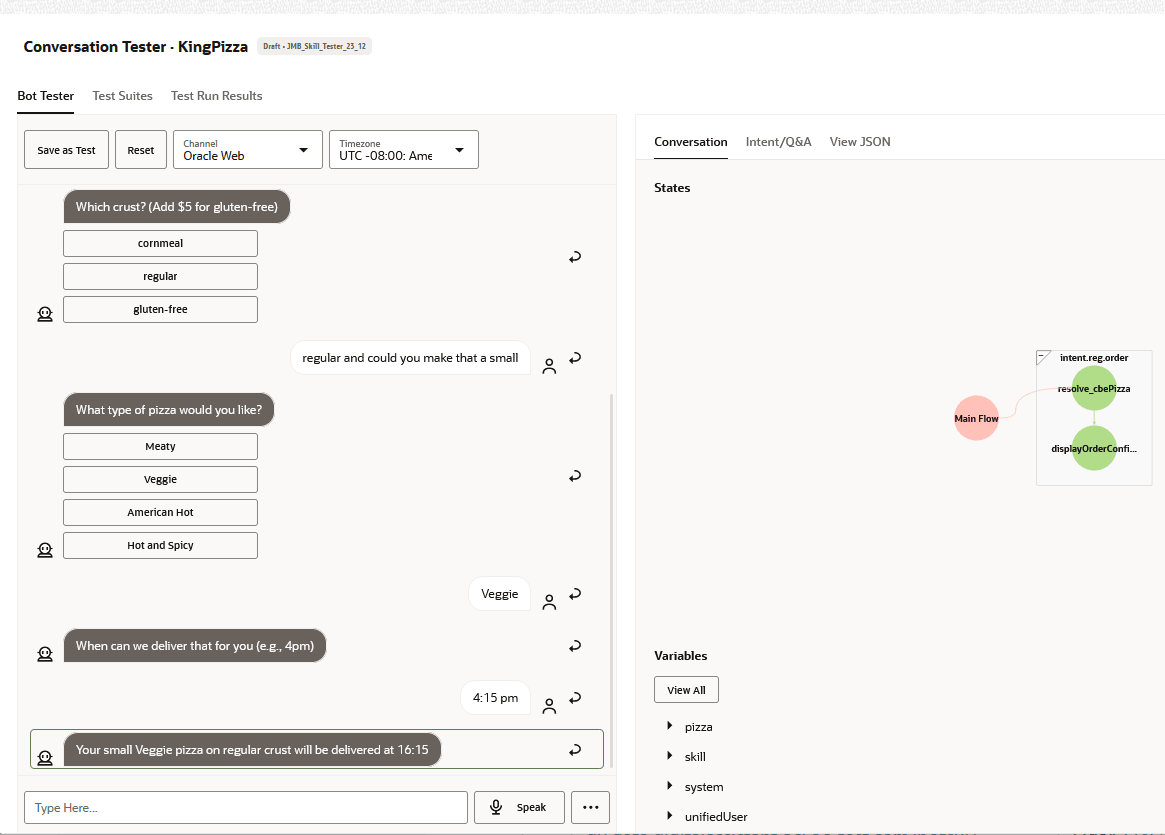
Task: Click the States heading
Action: [672, 188]
